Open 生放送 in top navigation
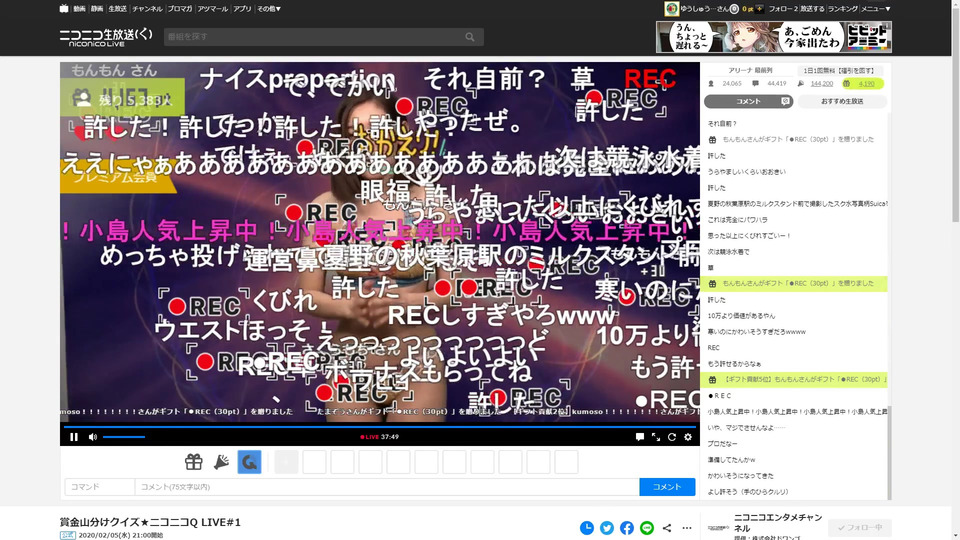Image resolution: width=960 pixels, height=540 pixels. click(x=117, y=9)
